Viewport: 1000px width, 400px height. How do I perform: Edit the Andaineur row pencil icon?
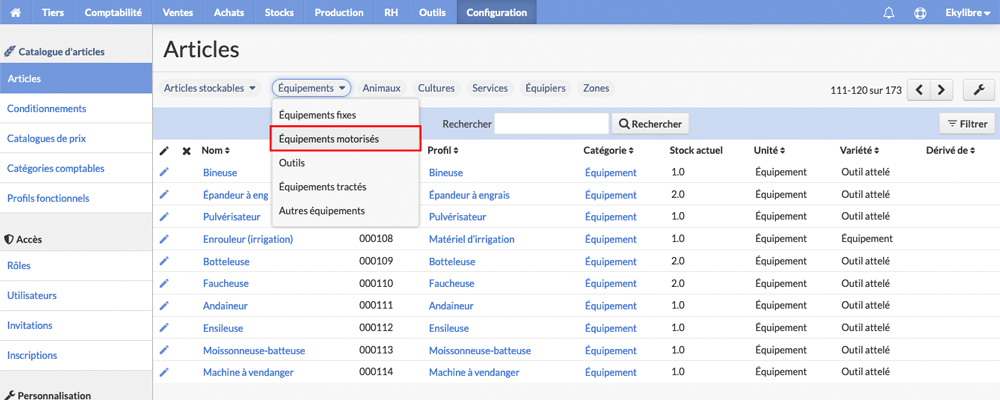point(164,306)
